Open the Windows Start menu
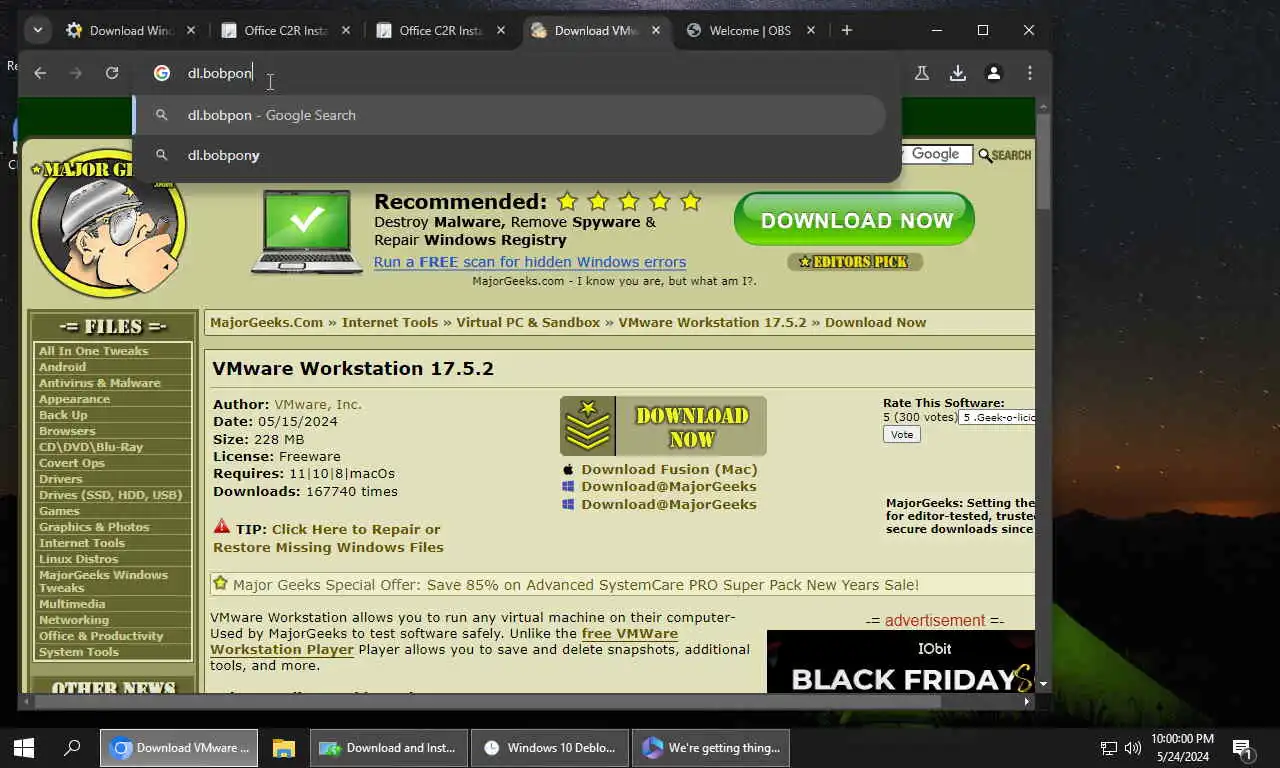The height and width of the screenshot is (768, 1280). [x=24, y=747]
